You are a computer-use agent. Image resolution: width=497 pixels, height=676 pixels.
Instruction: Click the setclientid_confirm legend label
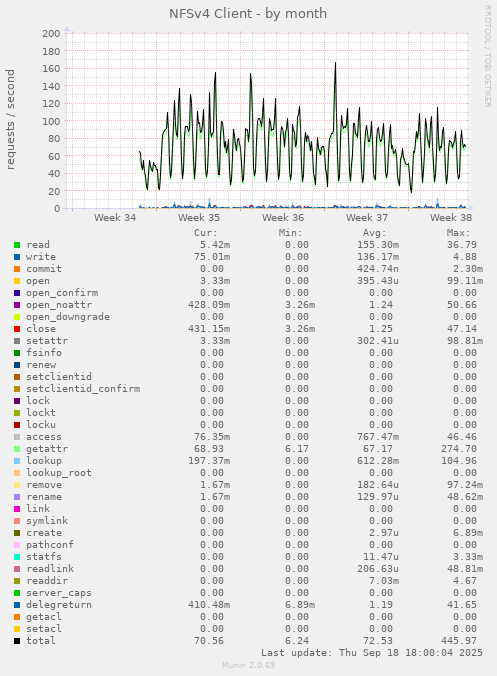pyautogui.click(x=83, y=389)
